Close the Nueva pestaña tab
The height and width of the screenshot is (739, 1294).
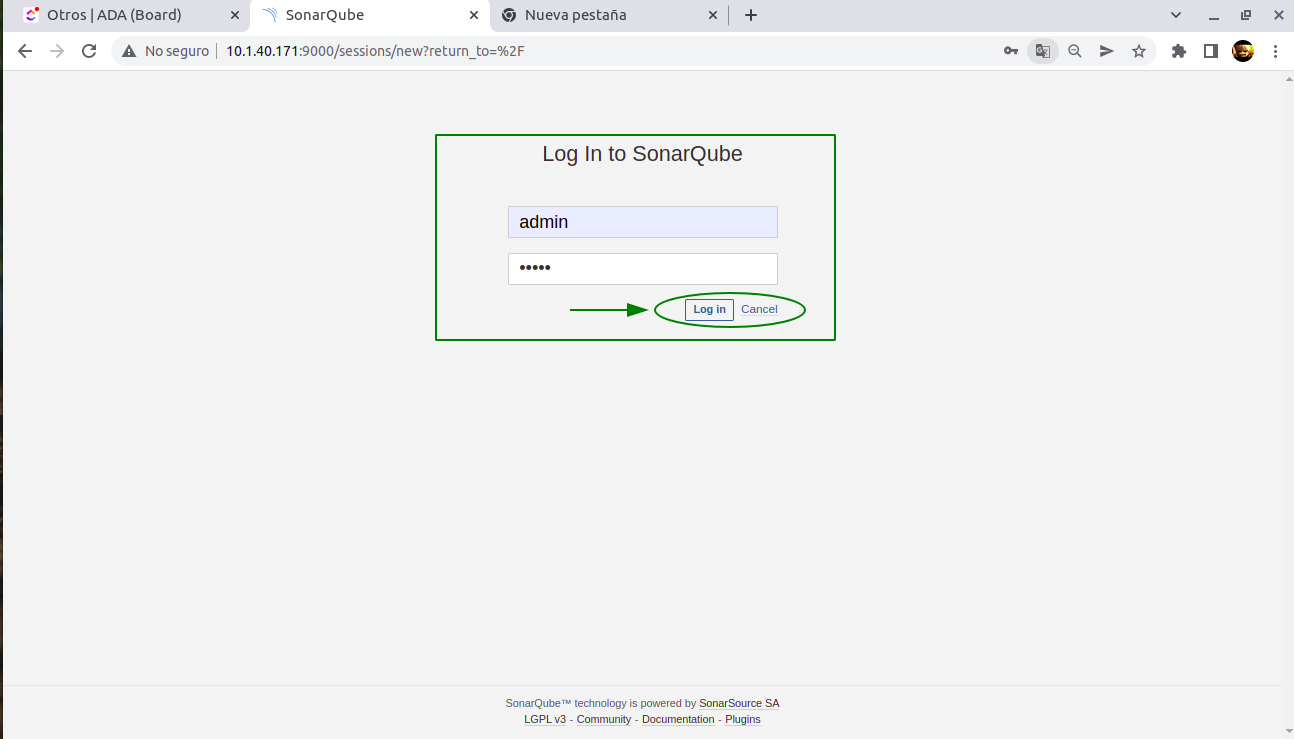click(x=713, y=15)
